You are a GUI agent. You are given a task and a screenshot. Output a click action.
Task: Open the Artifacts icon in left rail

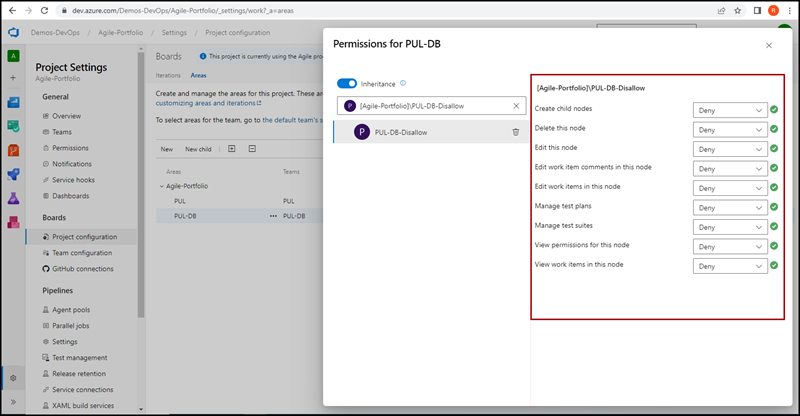(x=13, y=222)
